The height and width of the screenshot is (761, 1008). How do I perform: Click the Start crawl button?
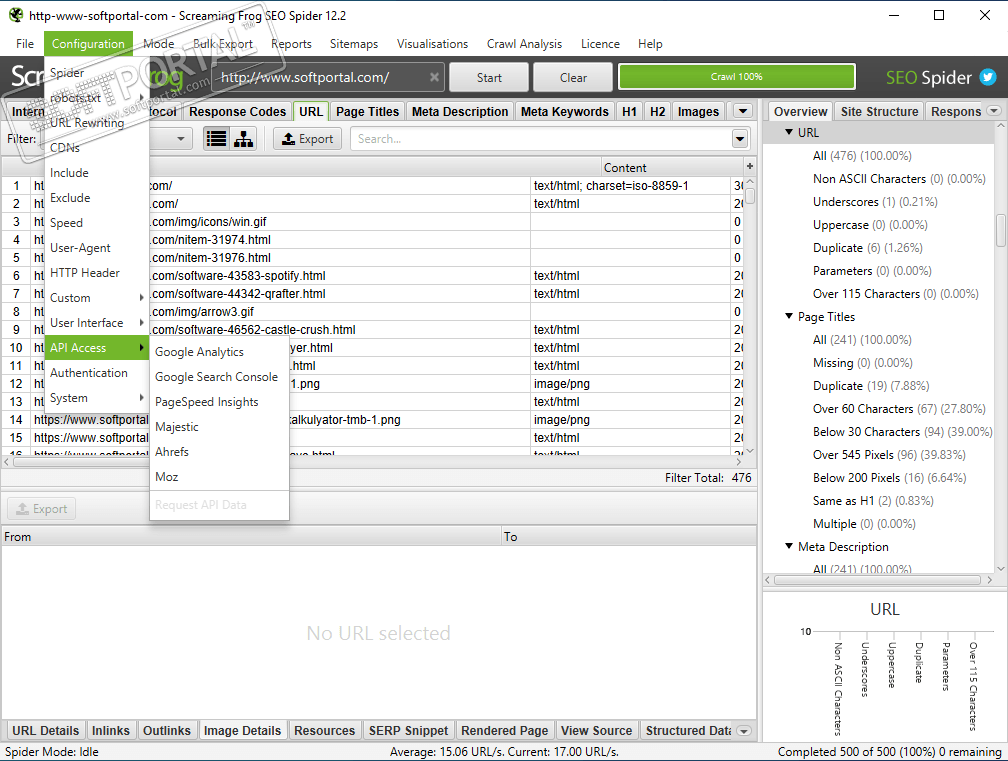pos(489,77)
